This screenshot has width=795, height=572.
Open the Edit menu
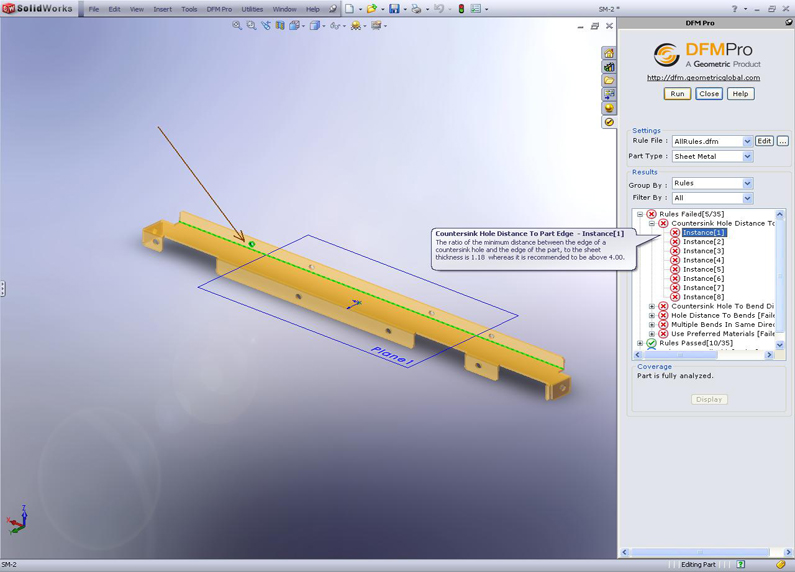tap(115, 9)
